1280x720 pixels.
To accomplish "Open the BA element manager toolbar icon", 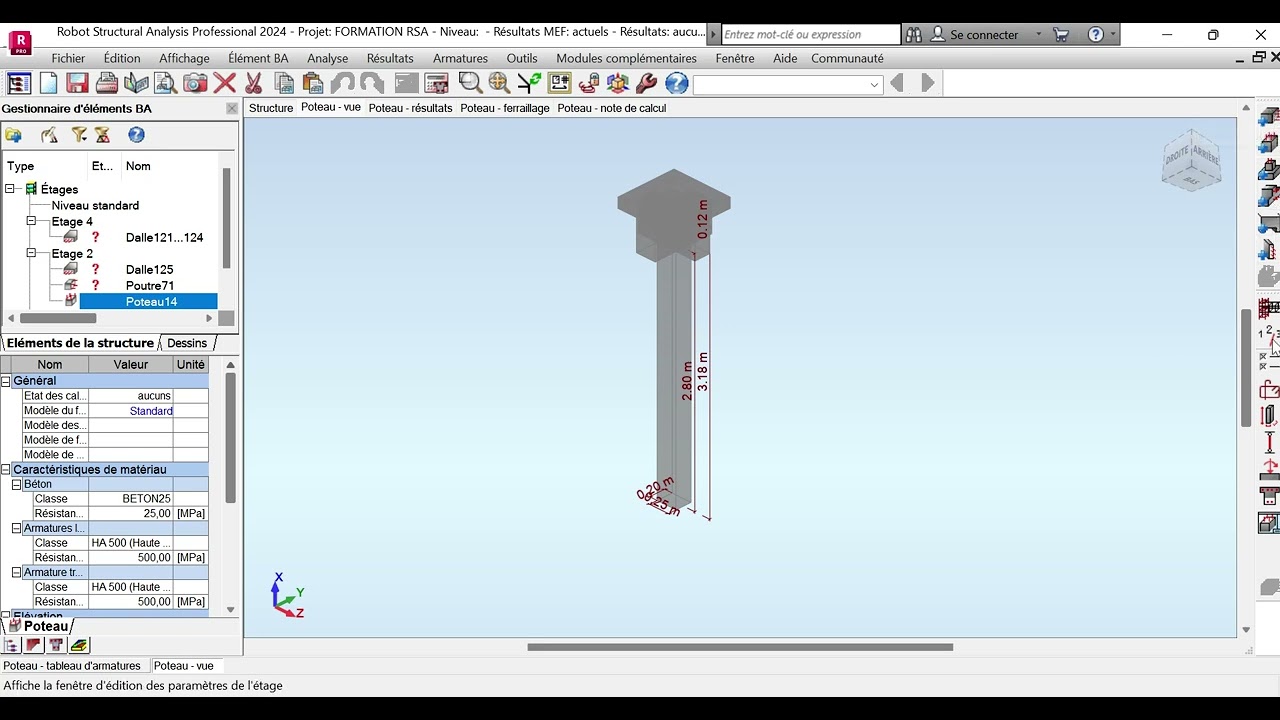I will coord(19,83).
